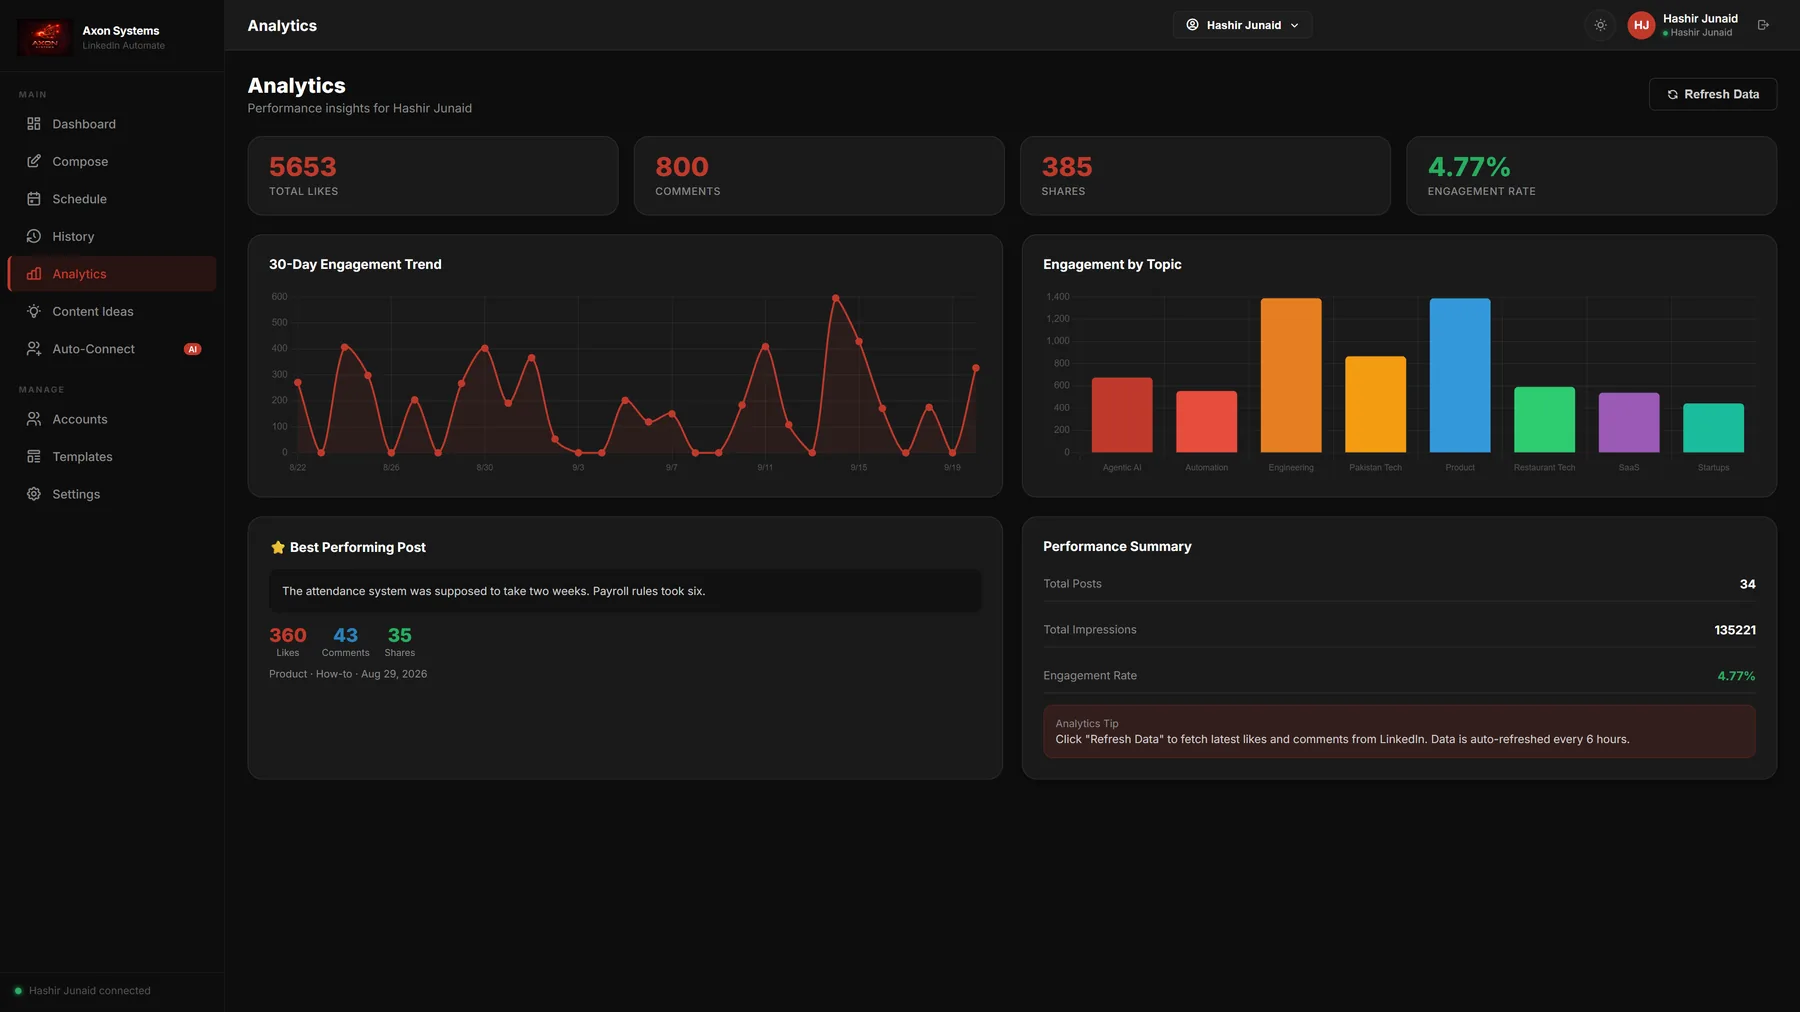Click the 35 Shares stat
This screenshot has width=1800, height=1012.
click(x=400, y=642)
